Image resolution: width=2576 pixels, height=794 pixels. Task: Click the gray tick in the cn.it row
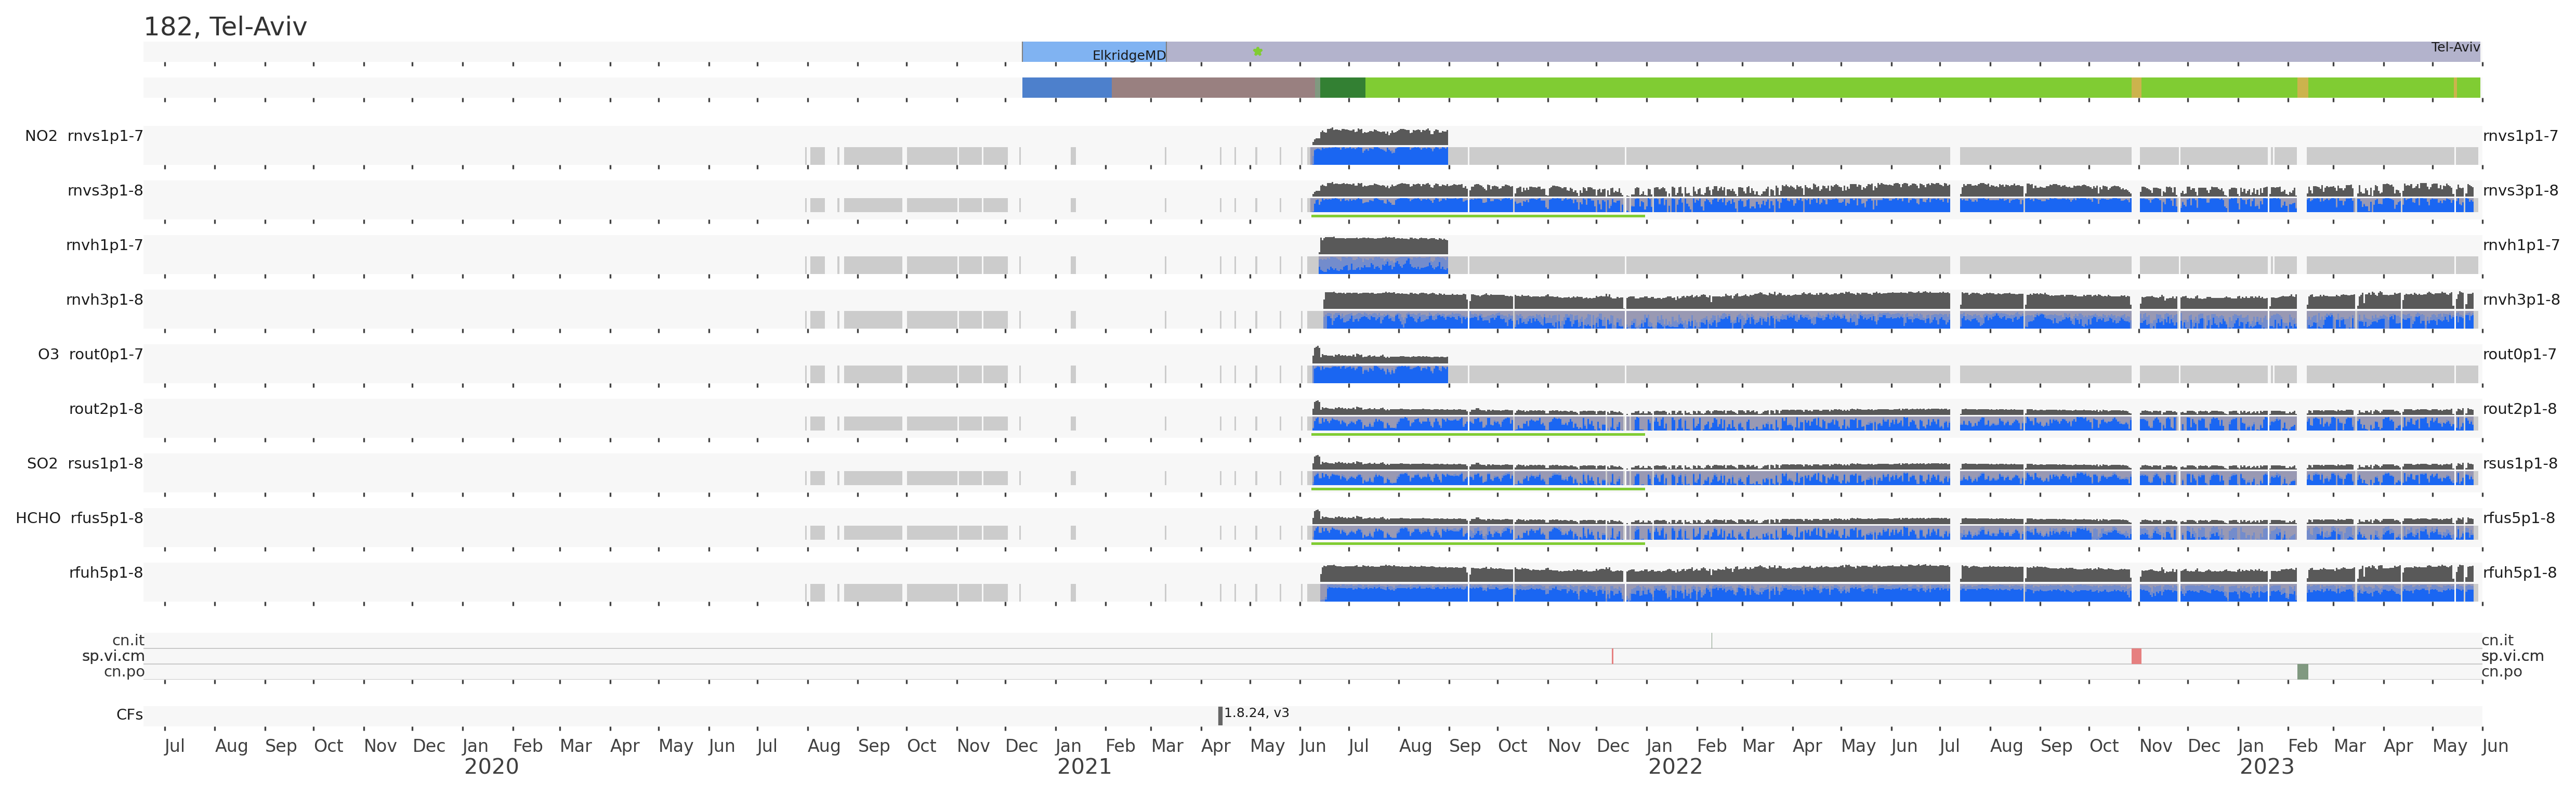1711,640
